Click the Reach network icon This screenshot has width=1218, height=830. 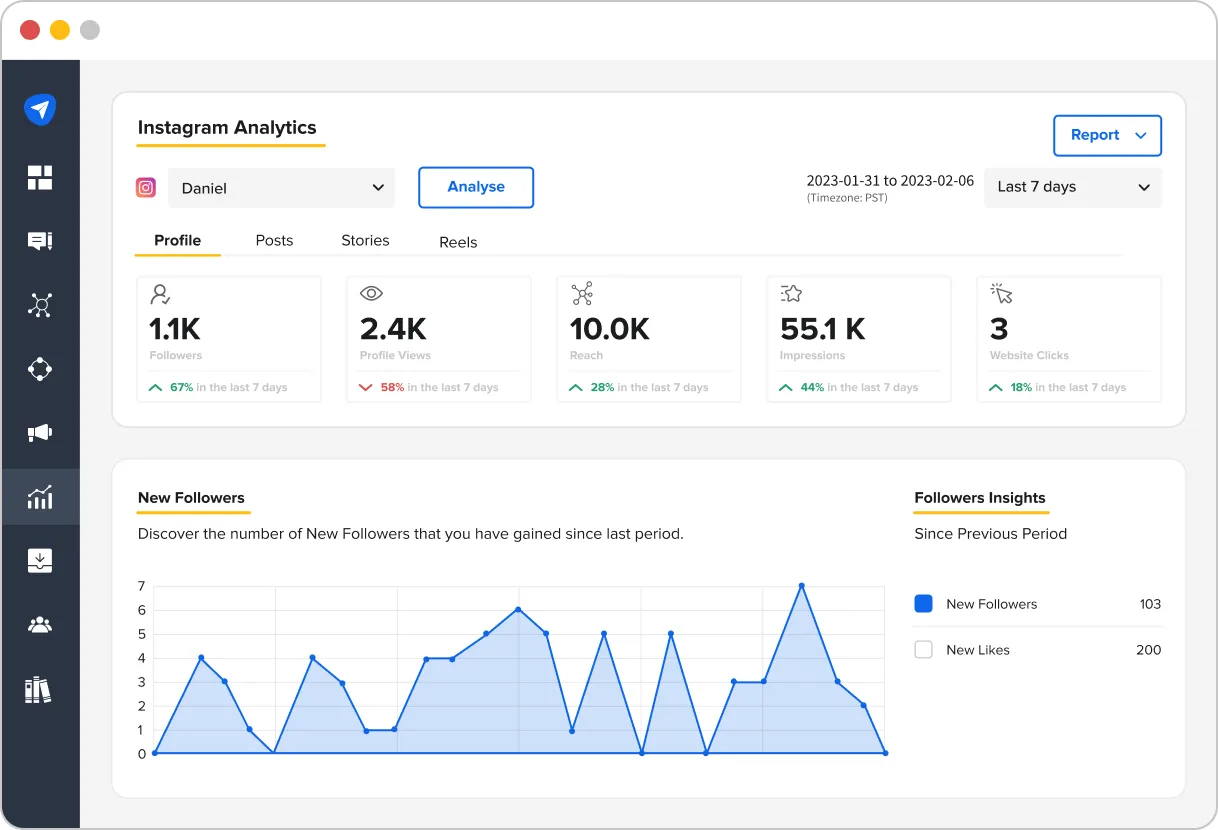point(582,294)
